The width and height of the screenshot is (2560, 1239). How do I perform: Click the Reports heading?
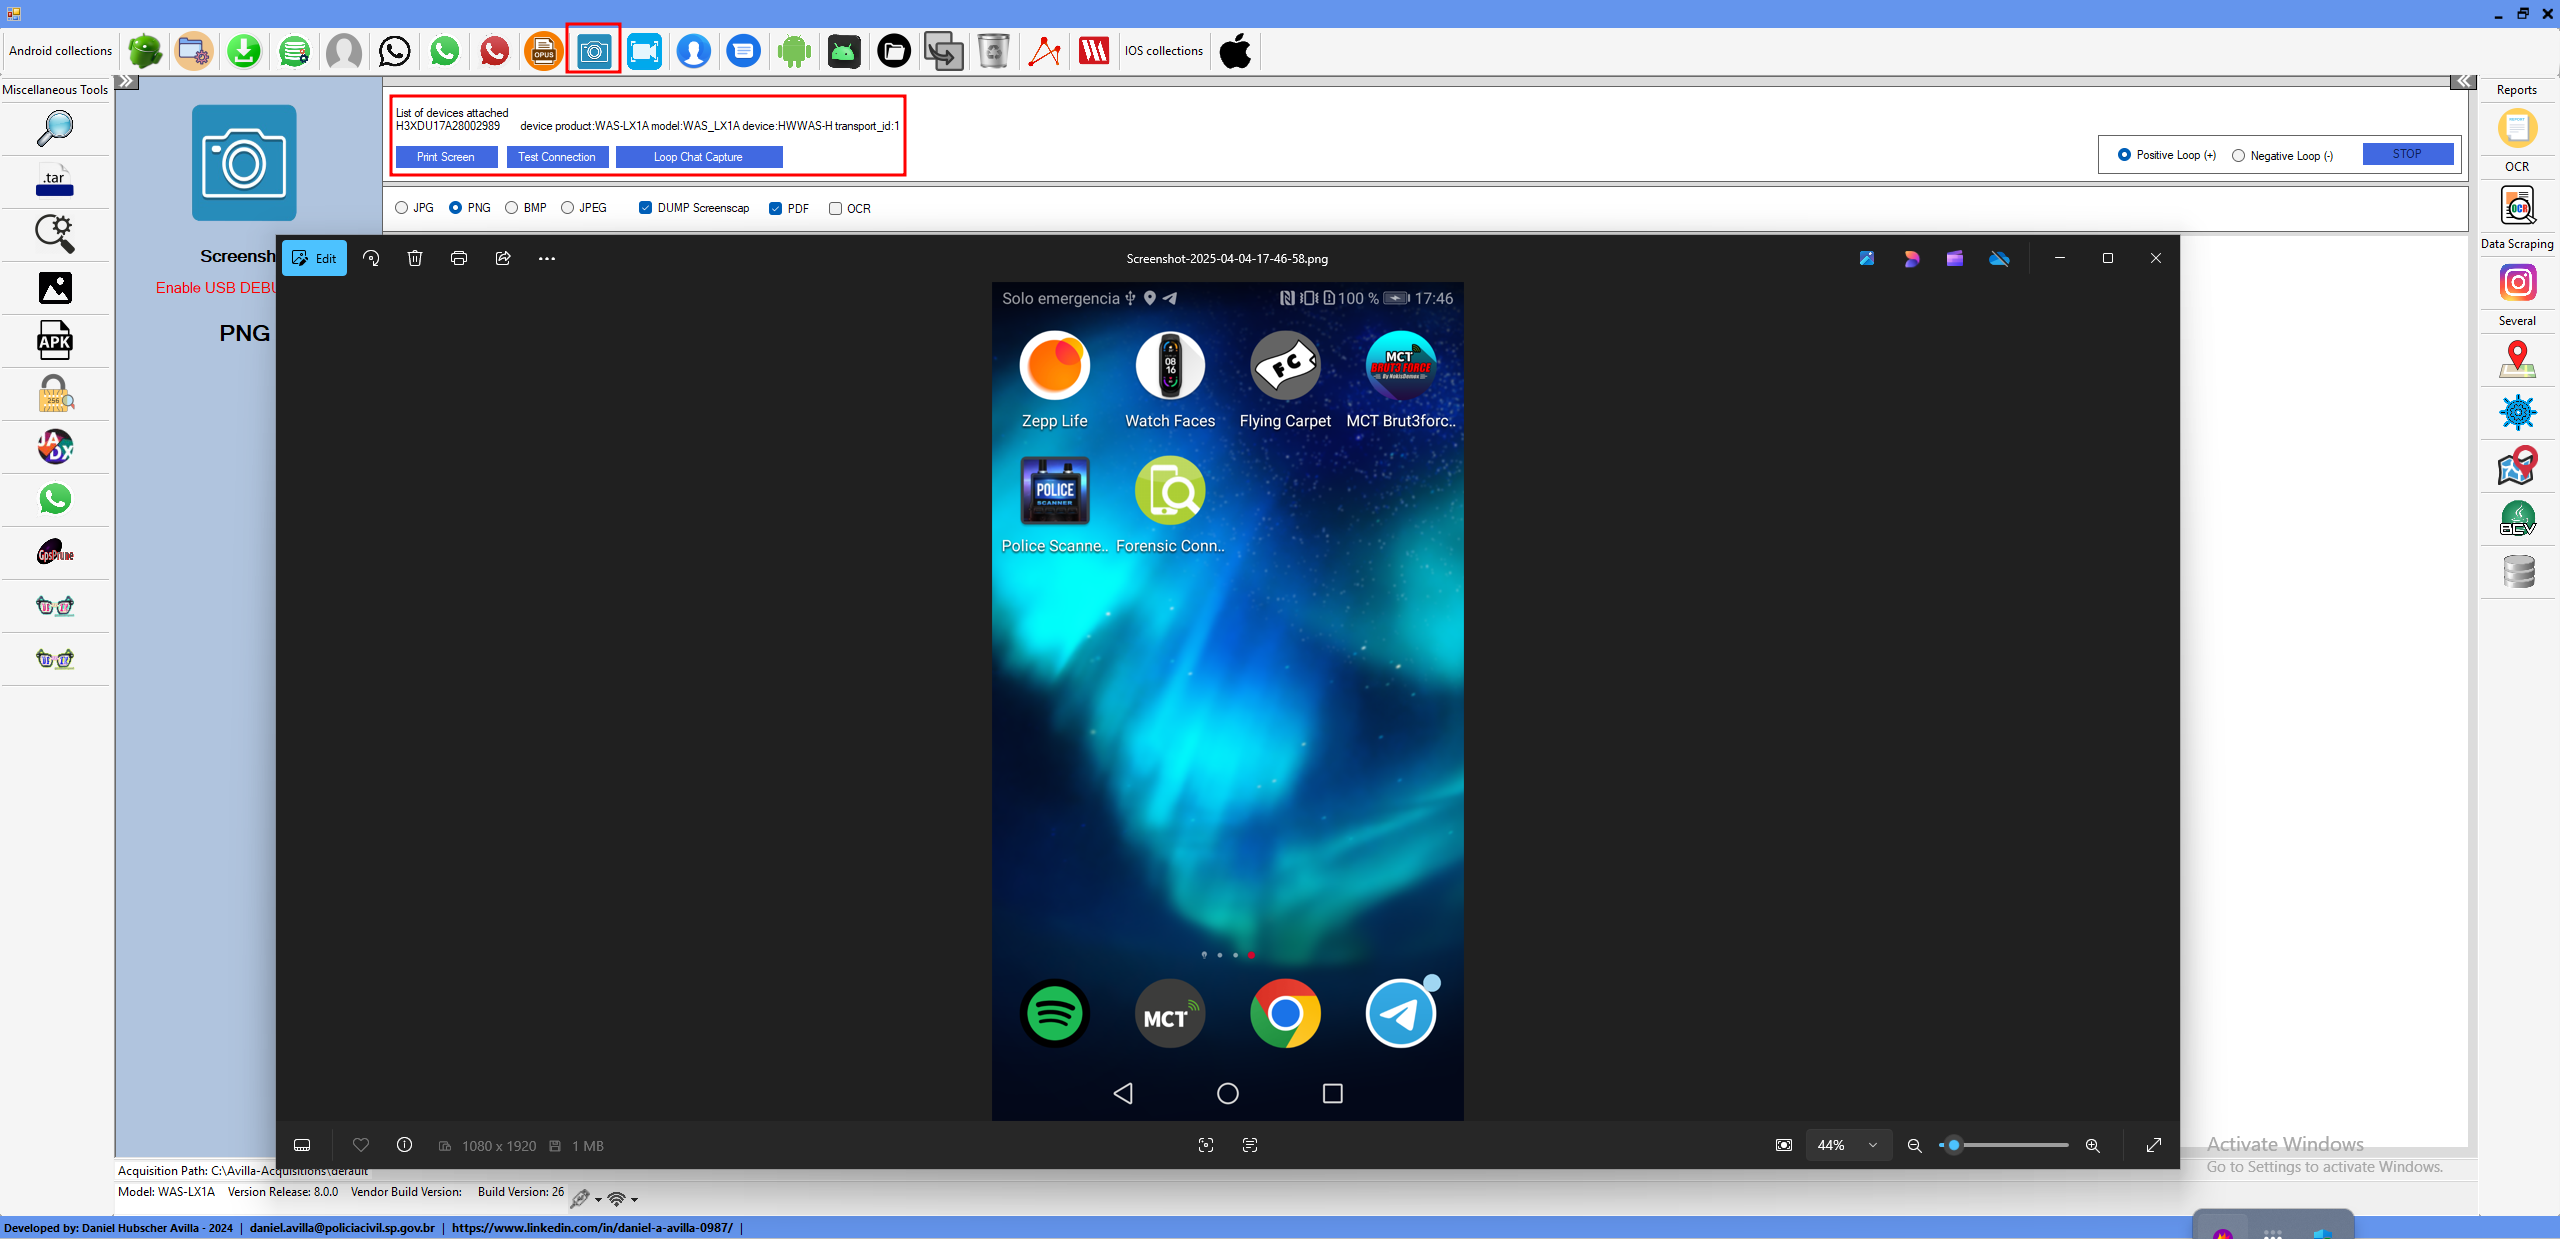pos(2516,90)
